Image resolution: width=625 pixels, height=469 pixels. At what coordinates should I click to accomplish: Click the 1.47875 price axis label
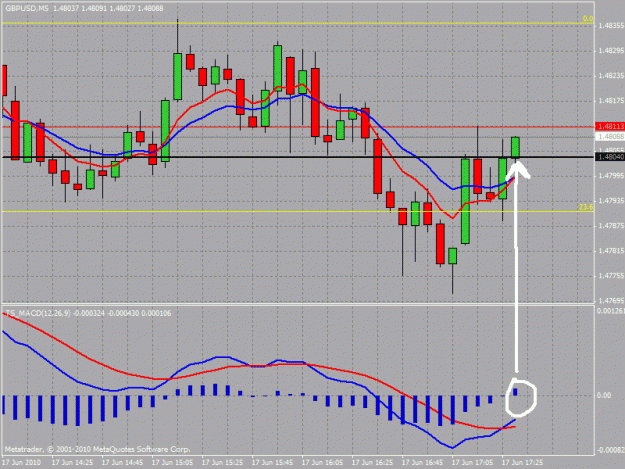pos(611,226)
